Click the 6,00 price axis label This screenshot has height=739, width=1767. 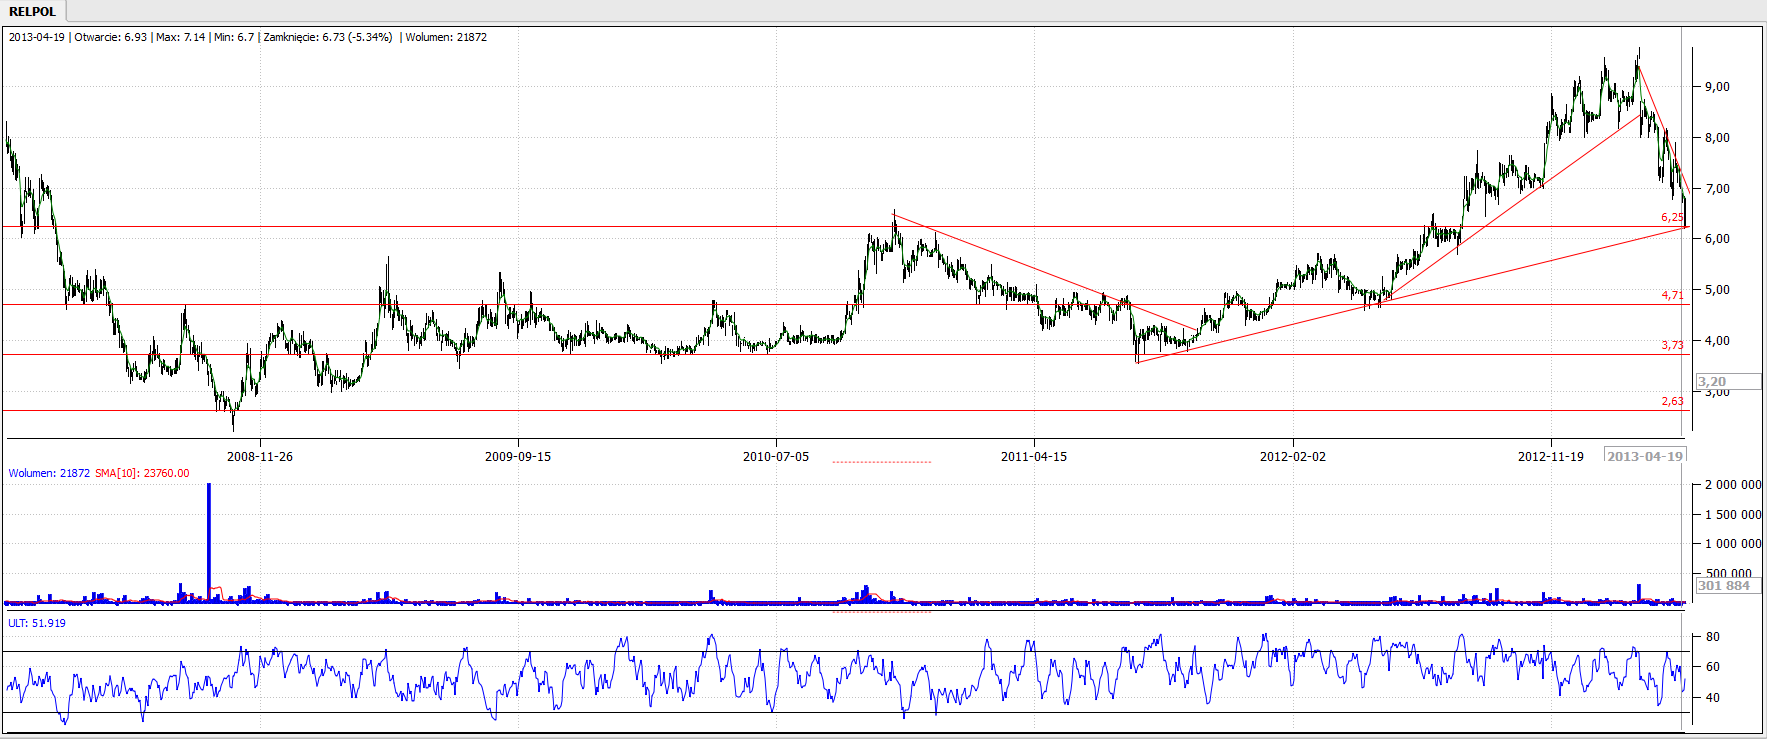[x=1717, y=239]
